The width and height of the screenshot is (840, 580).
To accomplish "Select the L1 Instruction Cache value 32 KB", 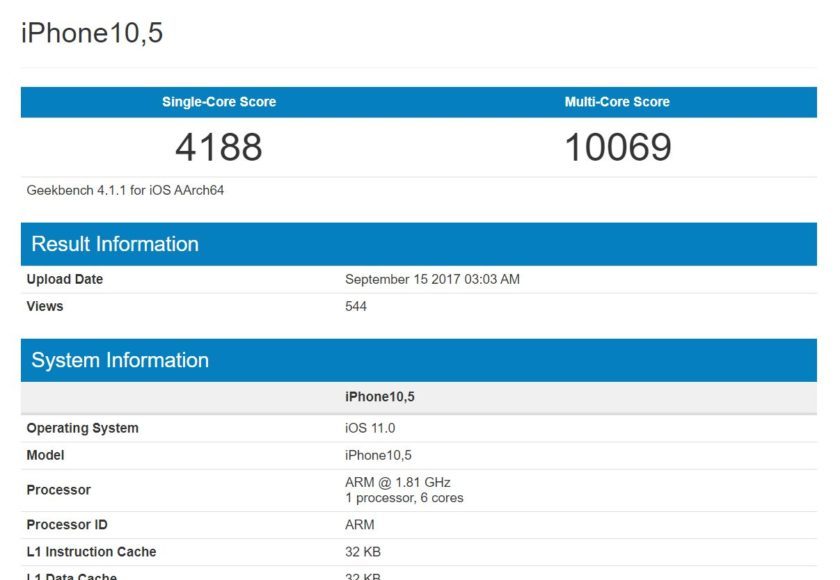I will 363,552.
